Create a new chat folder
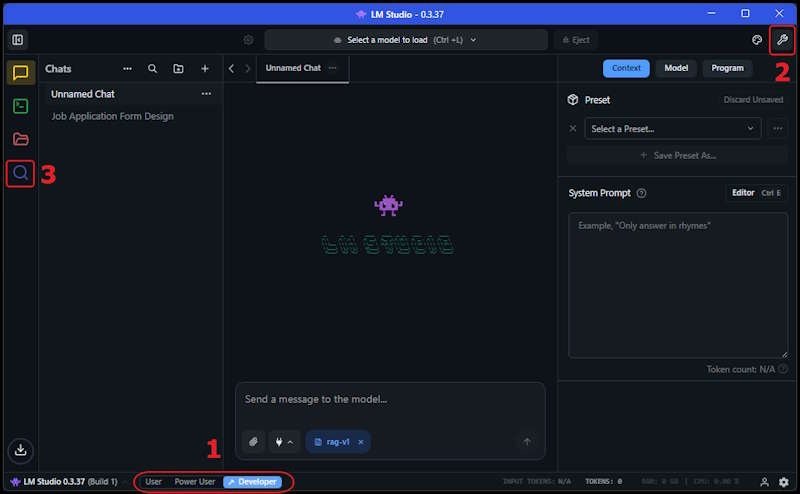The height and width of the screenshot is (494, 800). point(178,68)
